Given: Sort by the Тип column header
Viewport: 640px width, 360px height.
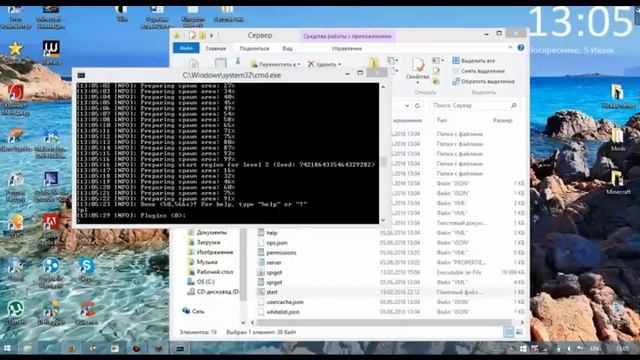Looking at the screenshot, I should [x=442, y=120].
